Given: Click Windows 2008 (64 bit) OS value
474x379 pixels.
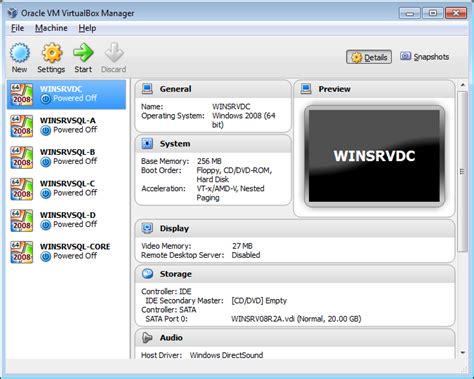Looking at the screenshot, I should [244, 120].
